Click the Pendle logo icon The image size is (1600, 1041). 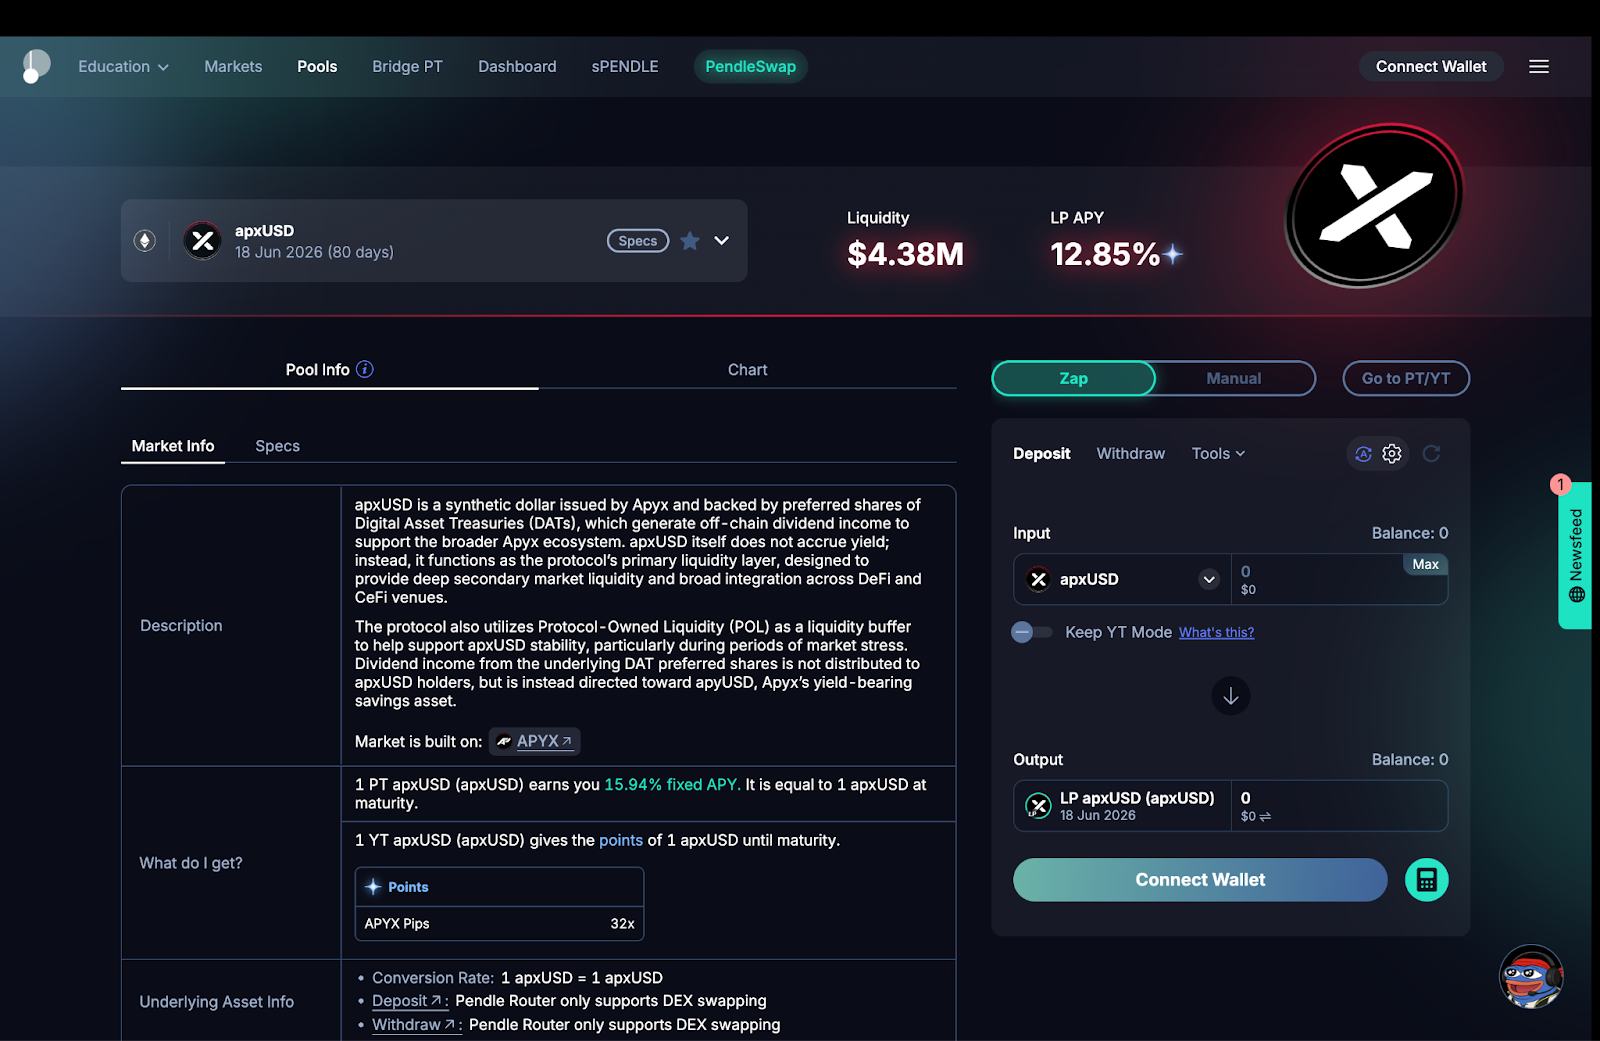(36, 67)
